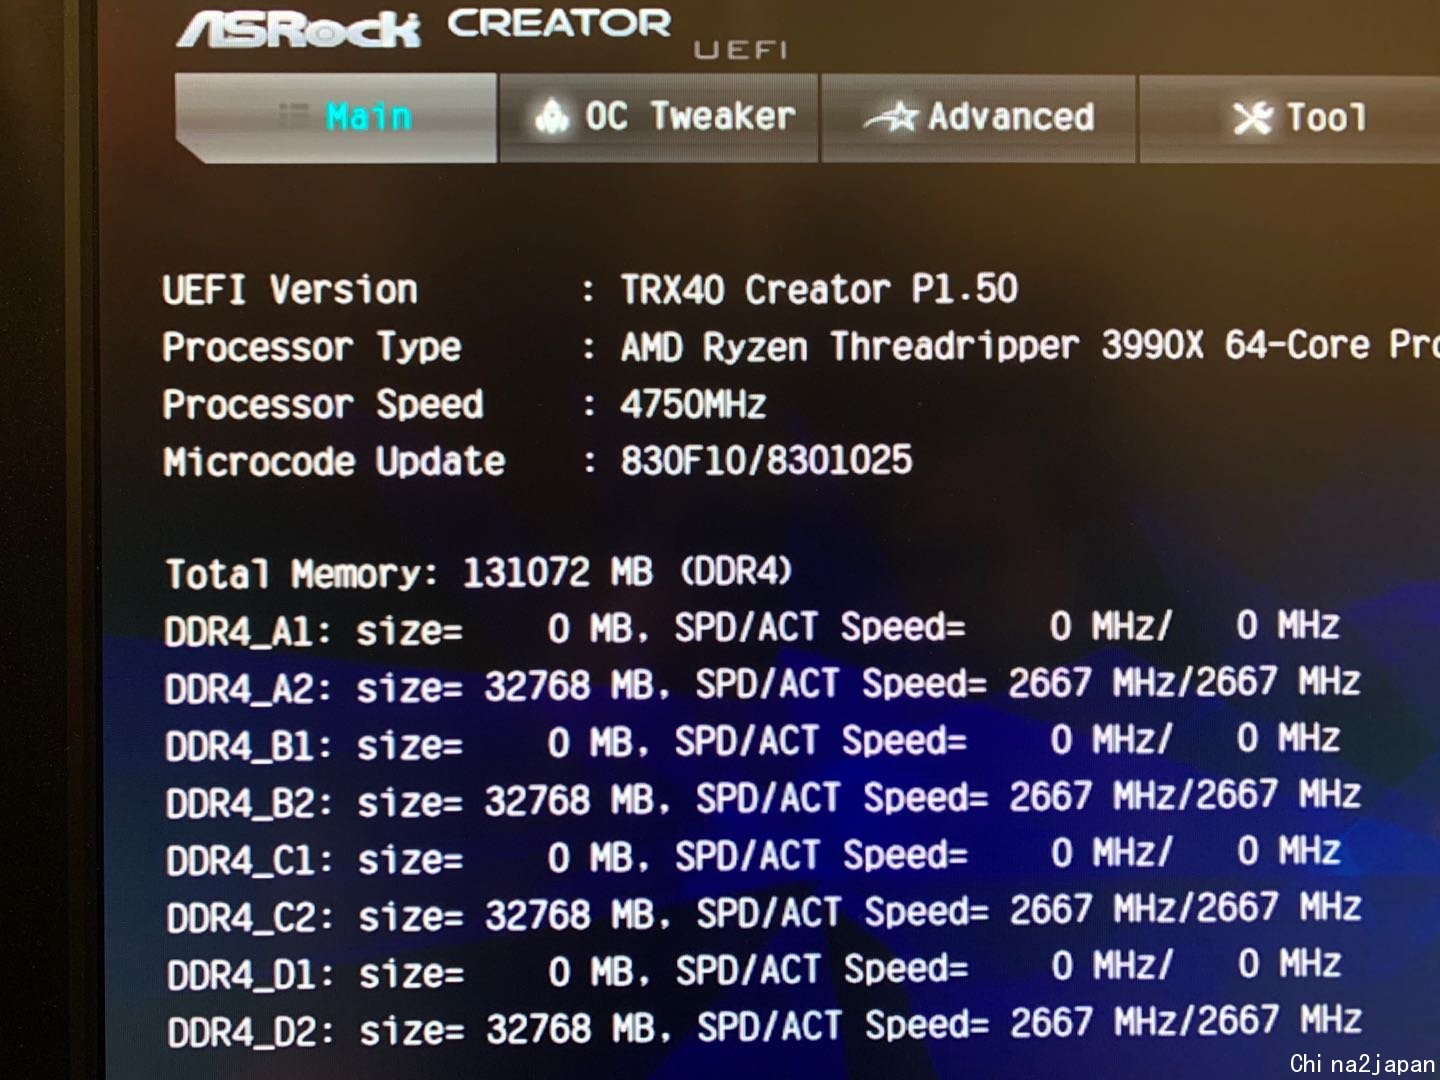The image size is (1440, 1080).
Task: Select the DDR4_D2 memory slot row
Action: [765, 1026]
